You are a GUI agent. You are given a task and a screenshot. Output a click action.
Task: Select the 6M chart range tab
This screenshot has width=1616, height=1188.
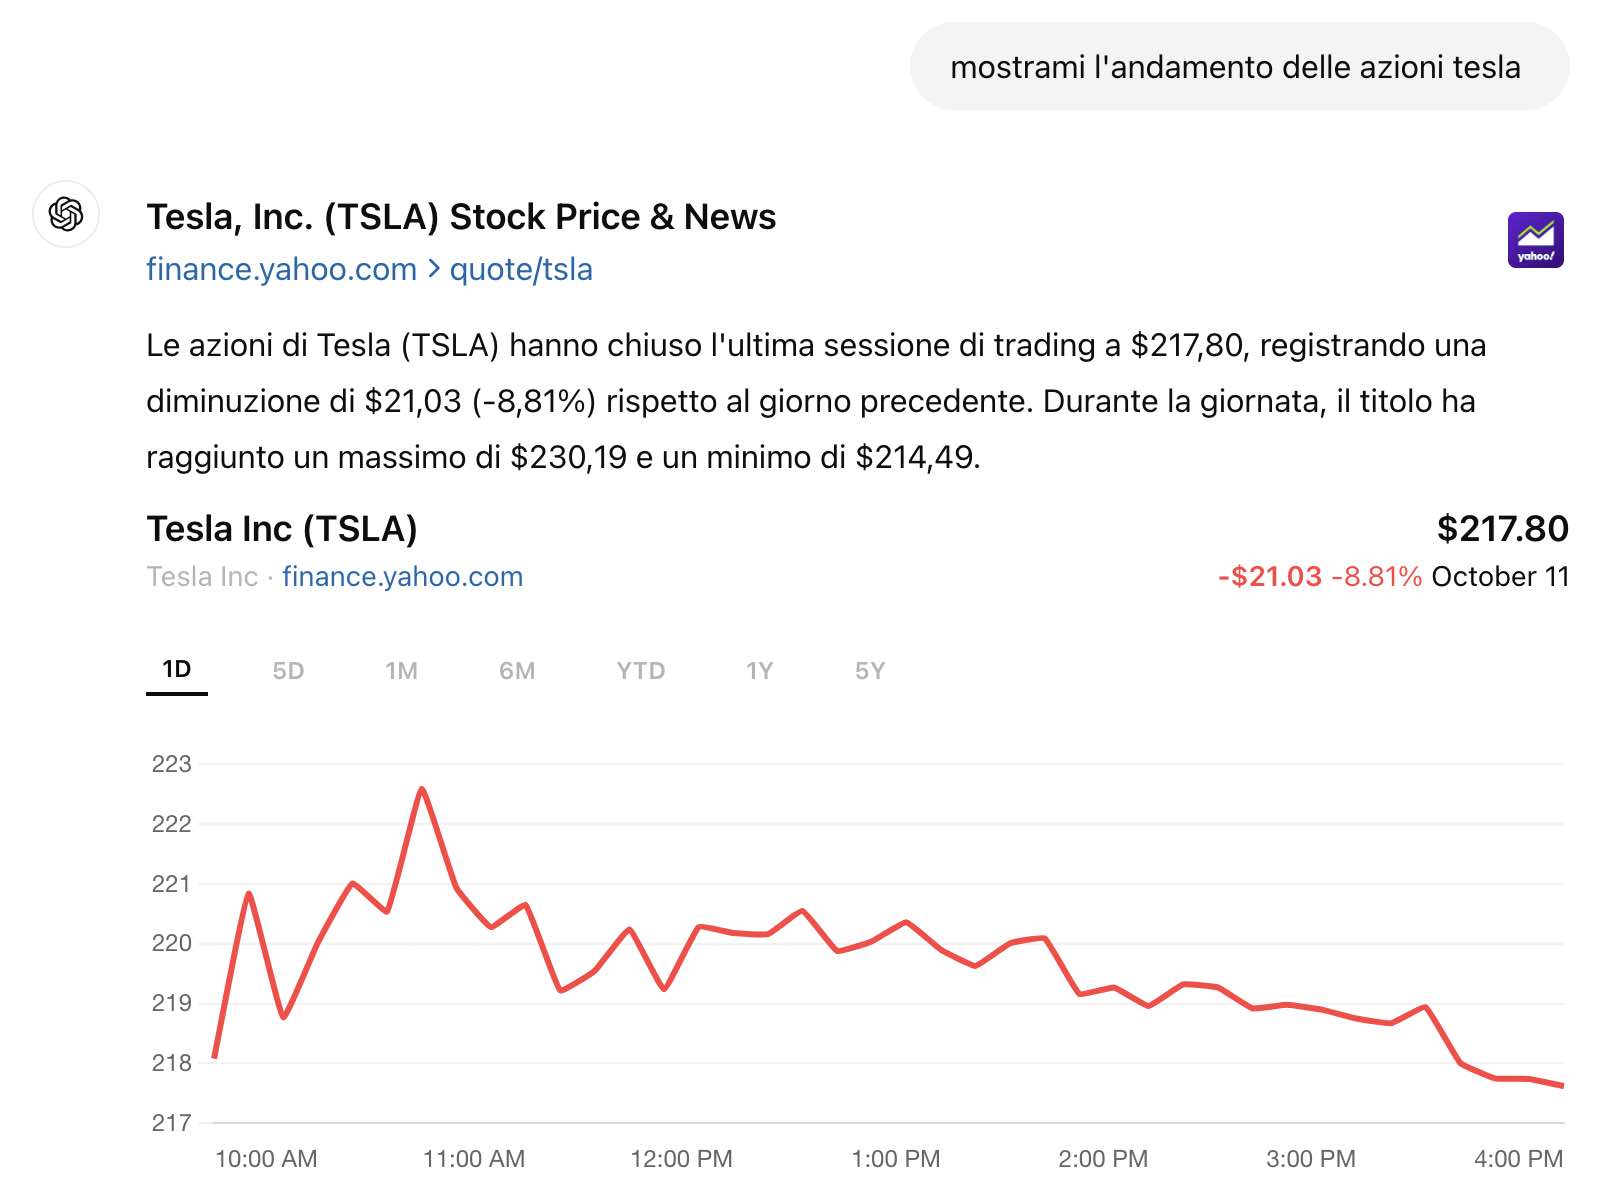pyautogui.click(x=517, y=671)
